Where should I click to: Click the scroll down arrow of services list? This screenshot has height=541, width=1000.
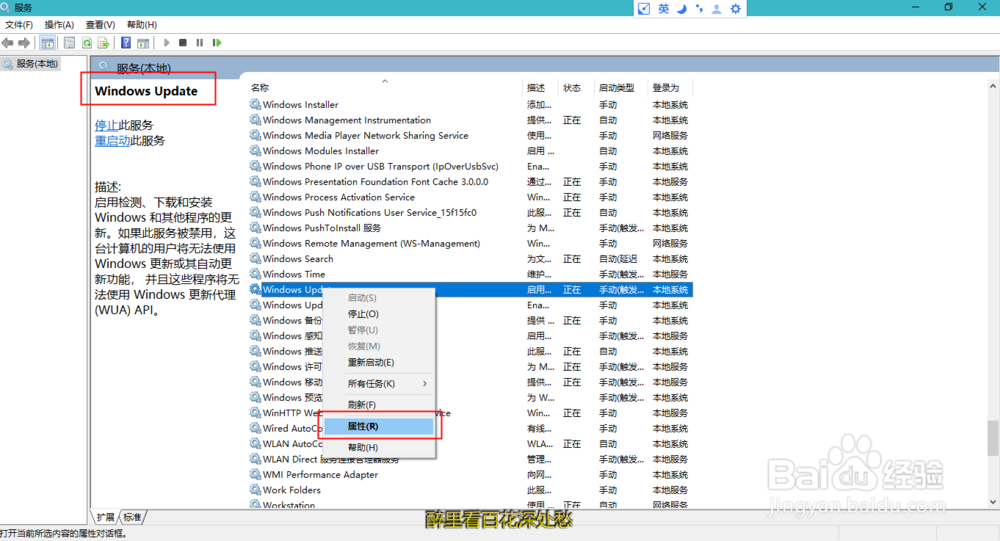pos(993,502)
